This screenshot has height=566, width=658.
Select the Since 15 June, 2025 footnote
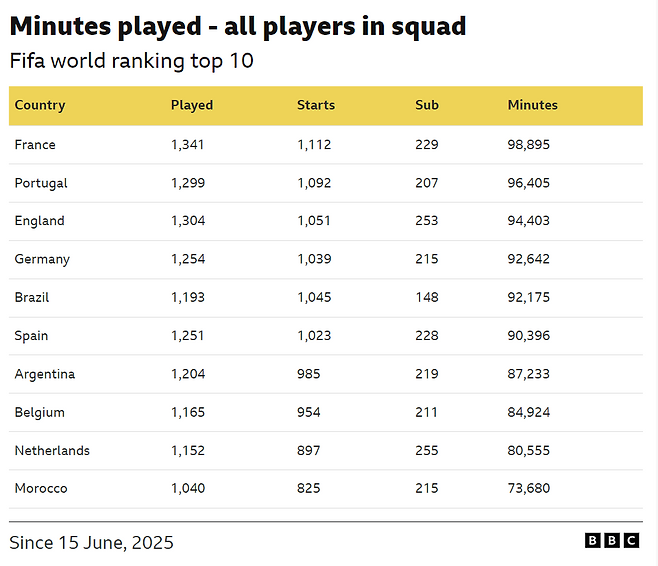(x=91, y=543)
